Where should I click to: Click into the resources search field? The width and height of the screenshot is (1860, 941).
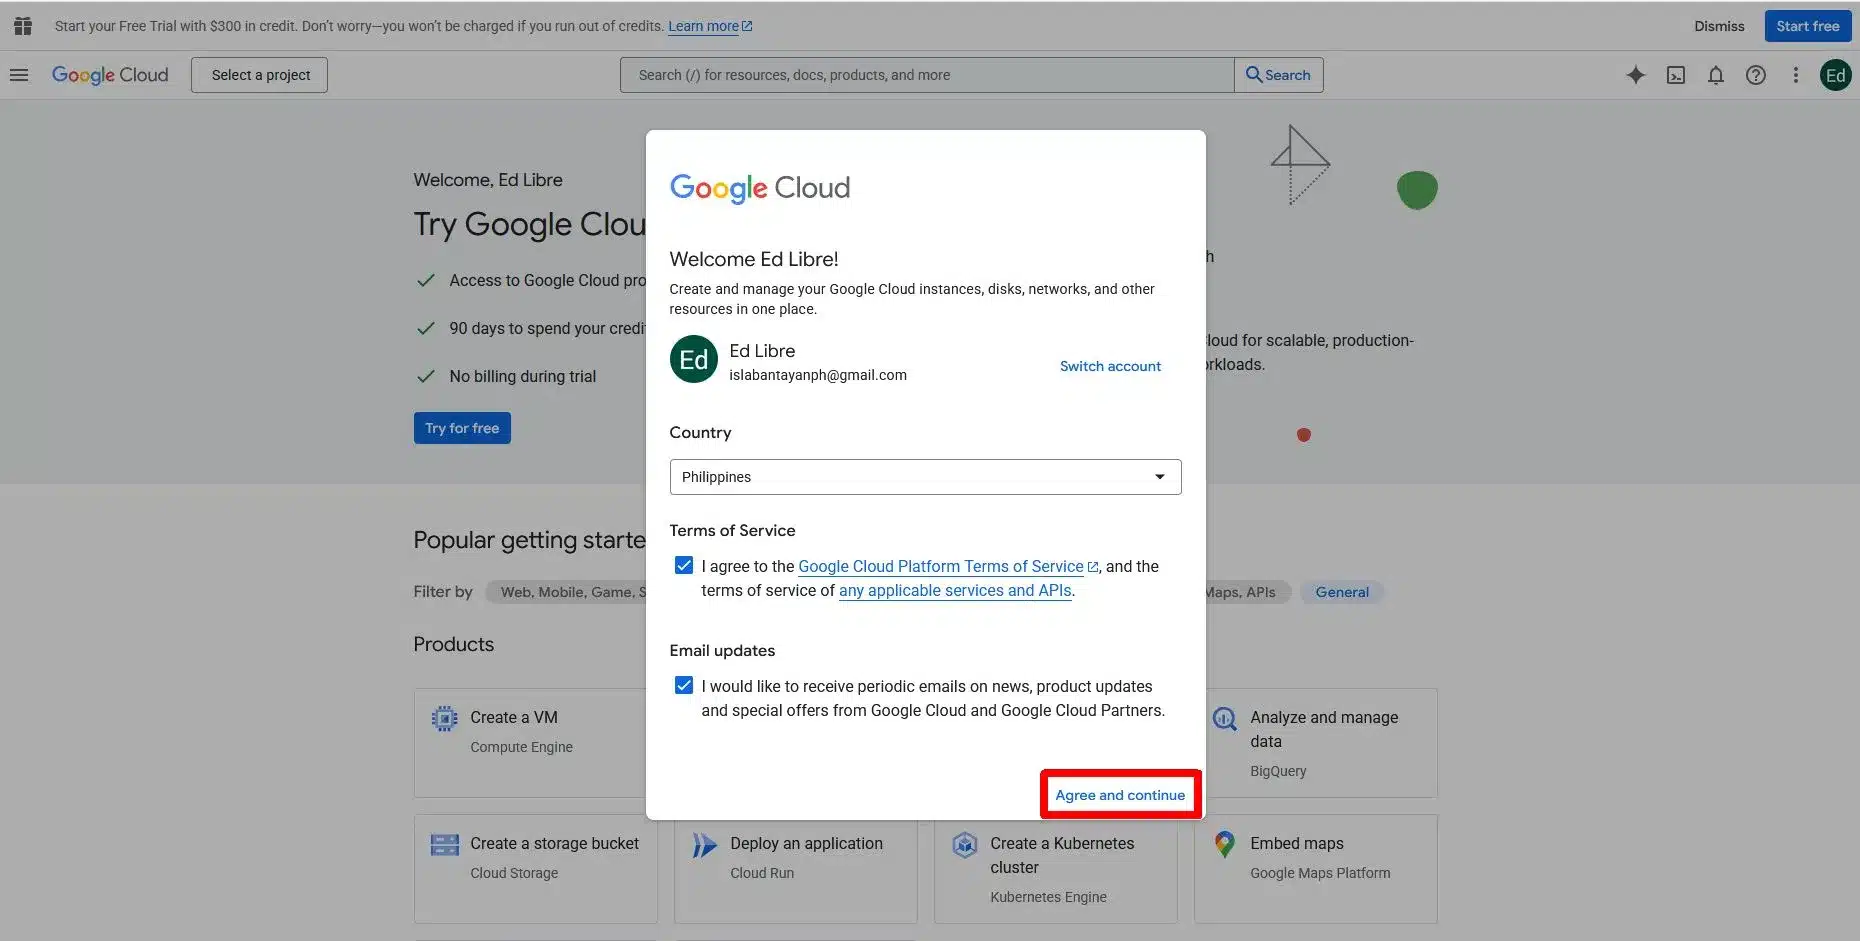(x=926, y=75)
